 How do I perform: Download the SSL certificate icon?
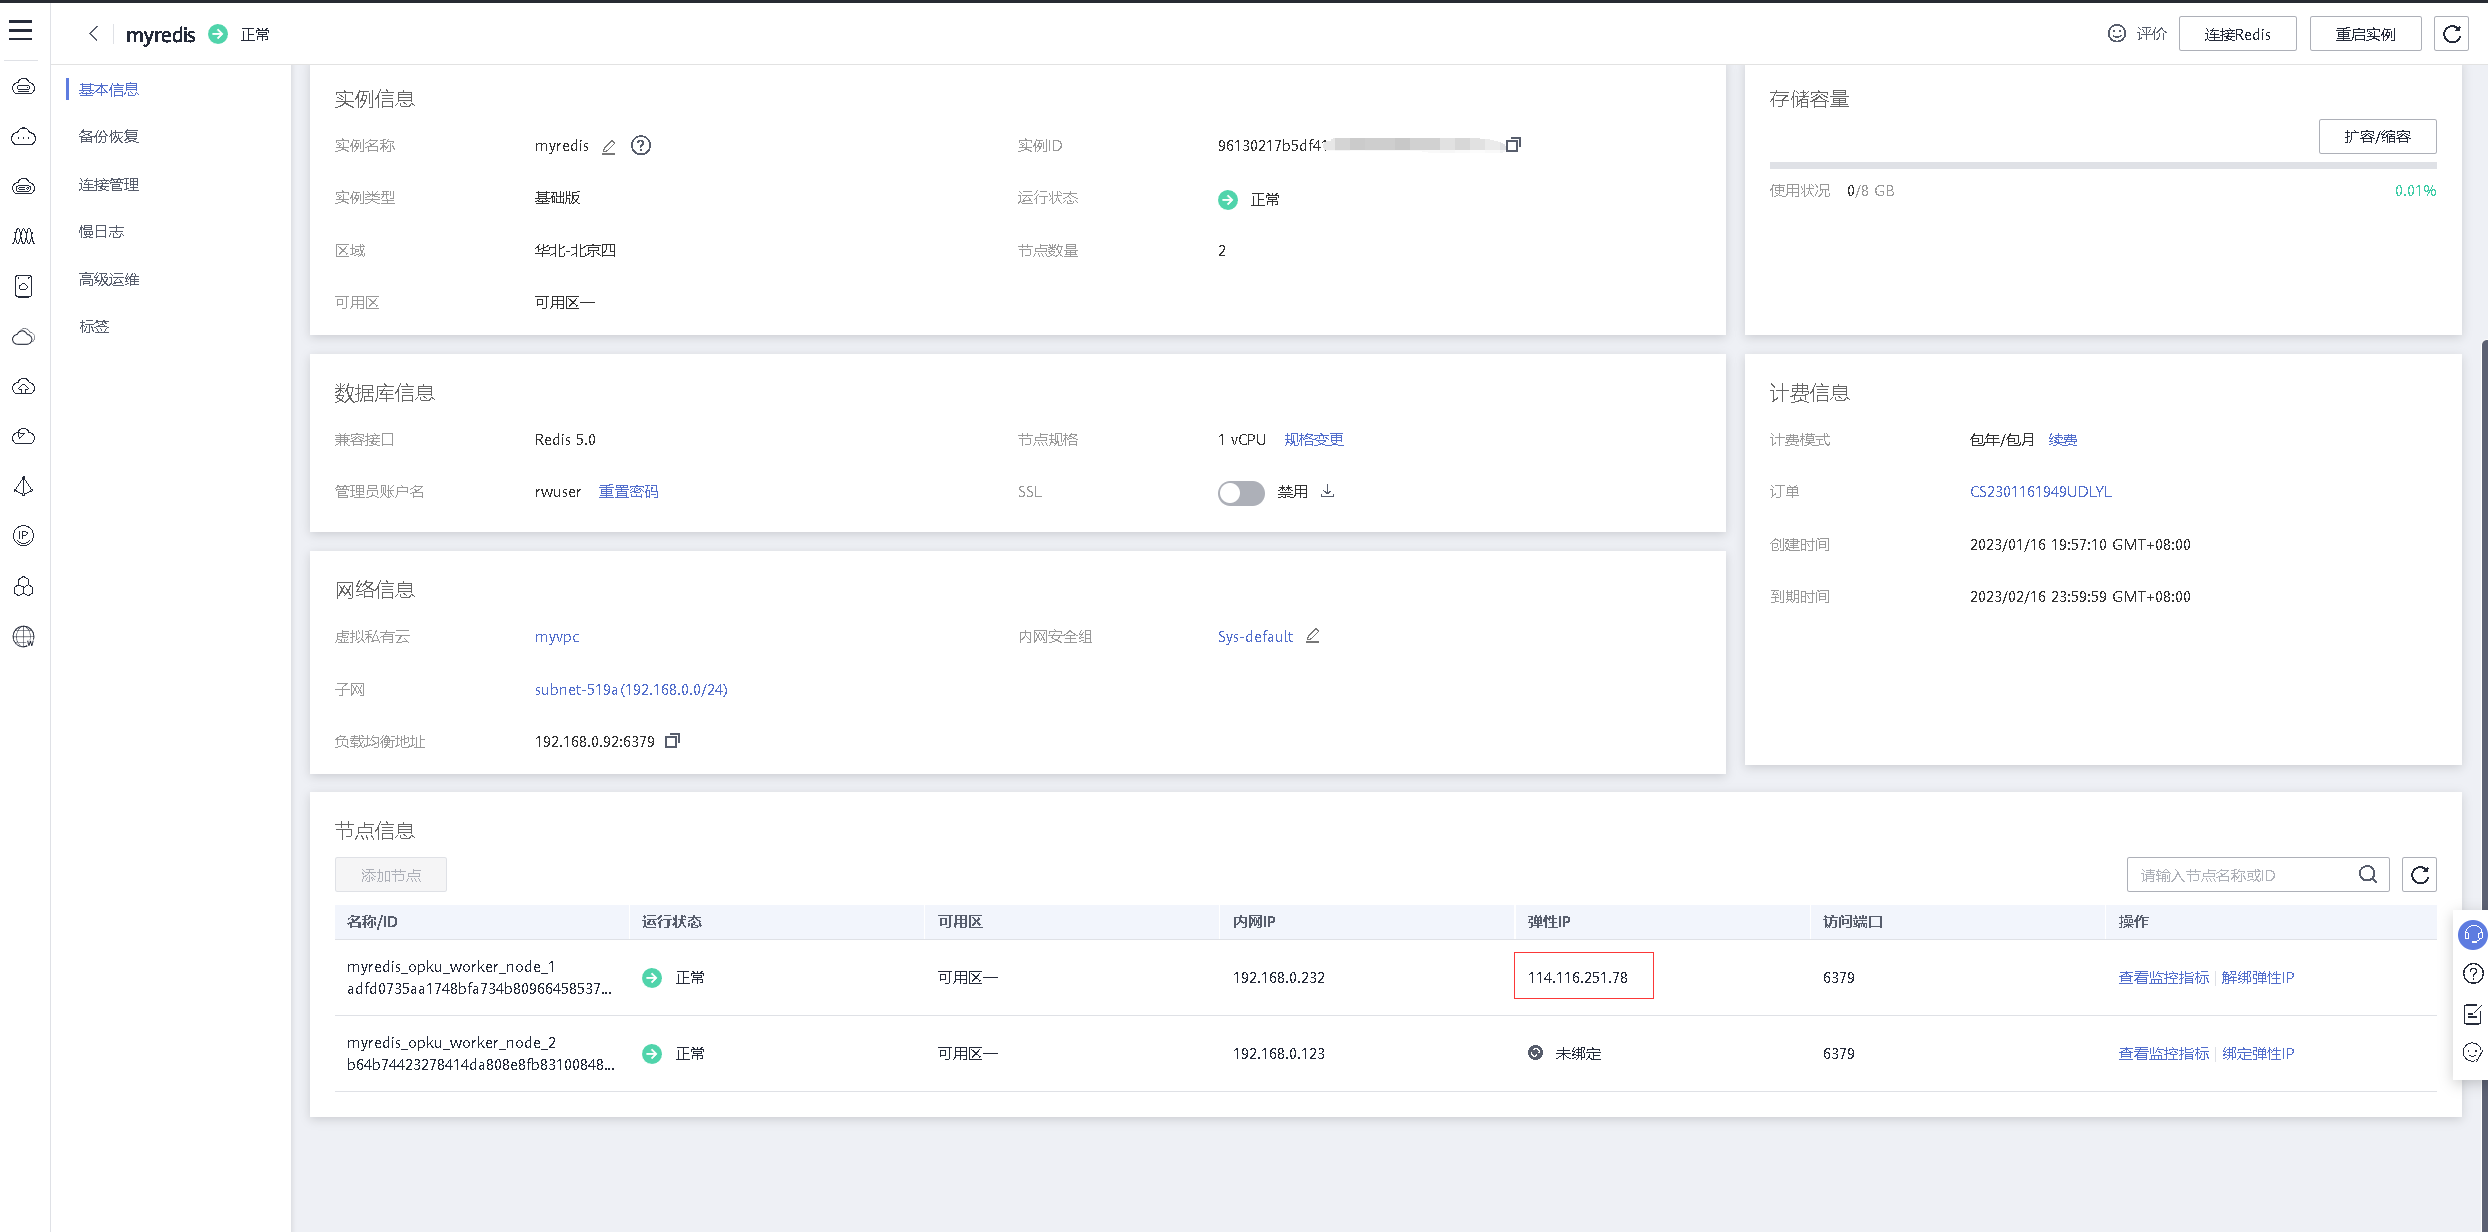point(1328,491)
